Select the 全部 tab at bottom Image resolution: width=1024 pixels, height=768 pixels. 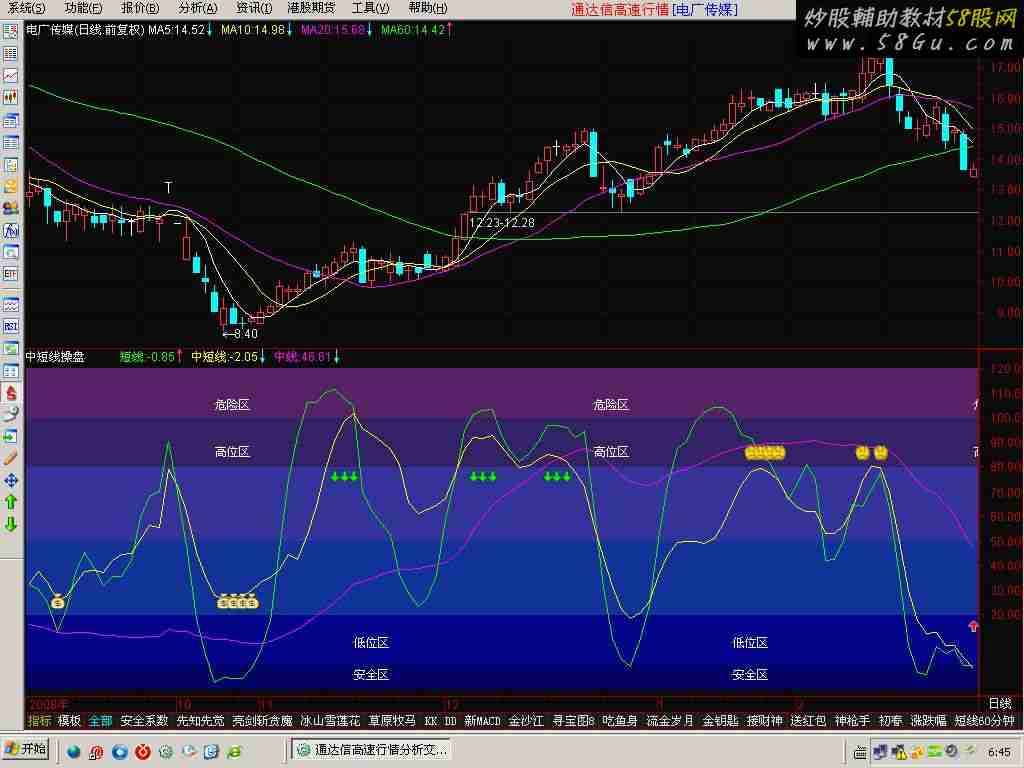101,721
